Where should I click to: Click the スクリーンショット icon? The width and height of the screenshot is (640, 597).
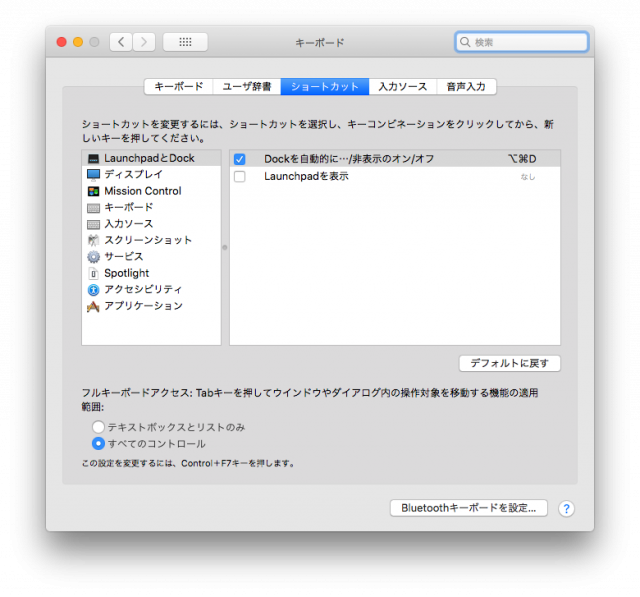pyautogui.click(x=93, y=240)
